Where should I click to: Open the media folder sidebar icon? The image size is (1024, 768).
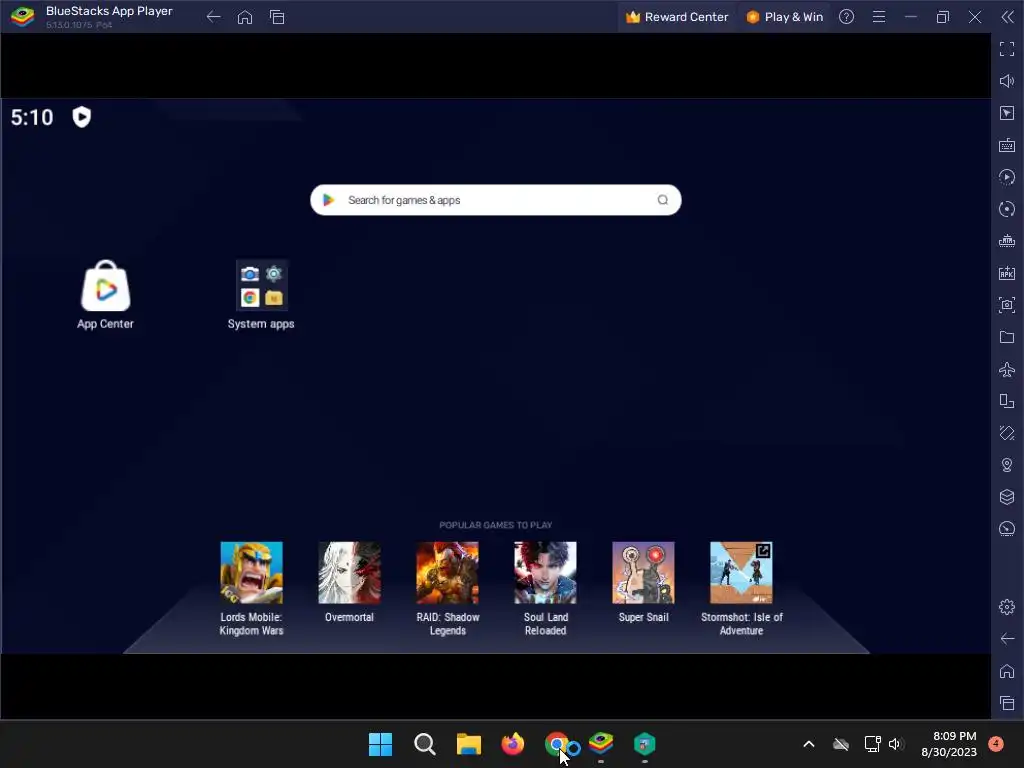coord(1007,337)
